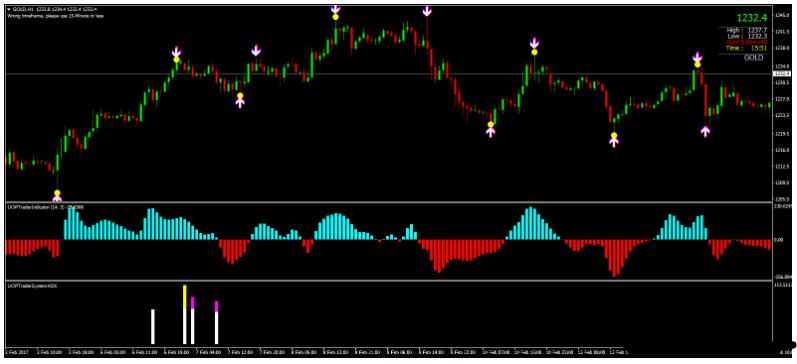Select the sell arrow above 10 Feb 15:00
Viewport: 797px width, 364px height.
(534, 43)
